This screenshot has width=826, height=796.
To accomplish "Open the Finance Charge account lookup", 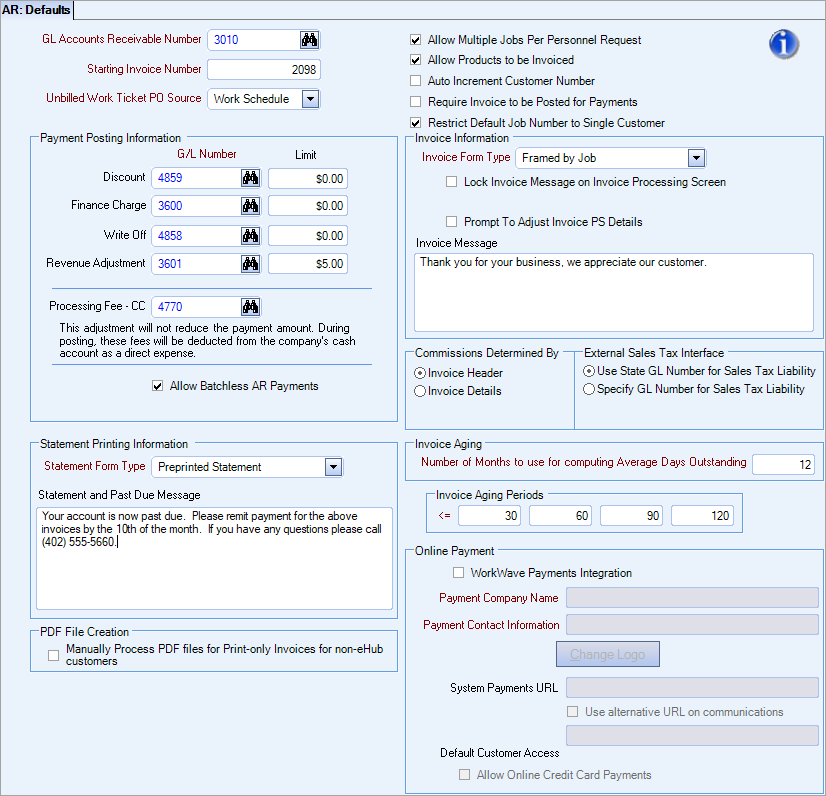I will (x=249, y=206).
